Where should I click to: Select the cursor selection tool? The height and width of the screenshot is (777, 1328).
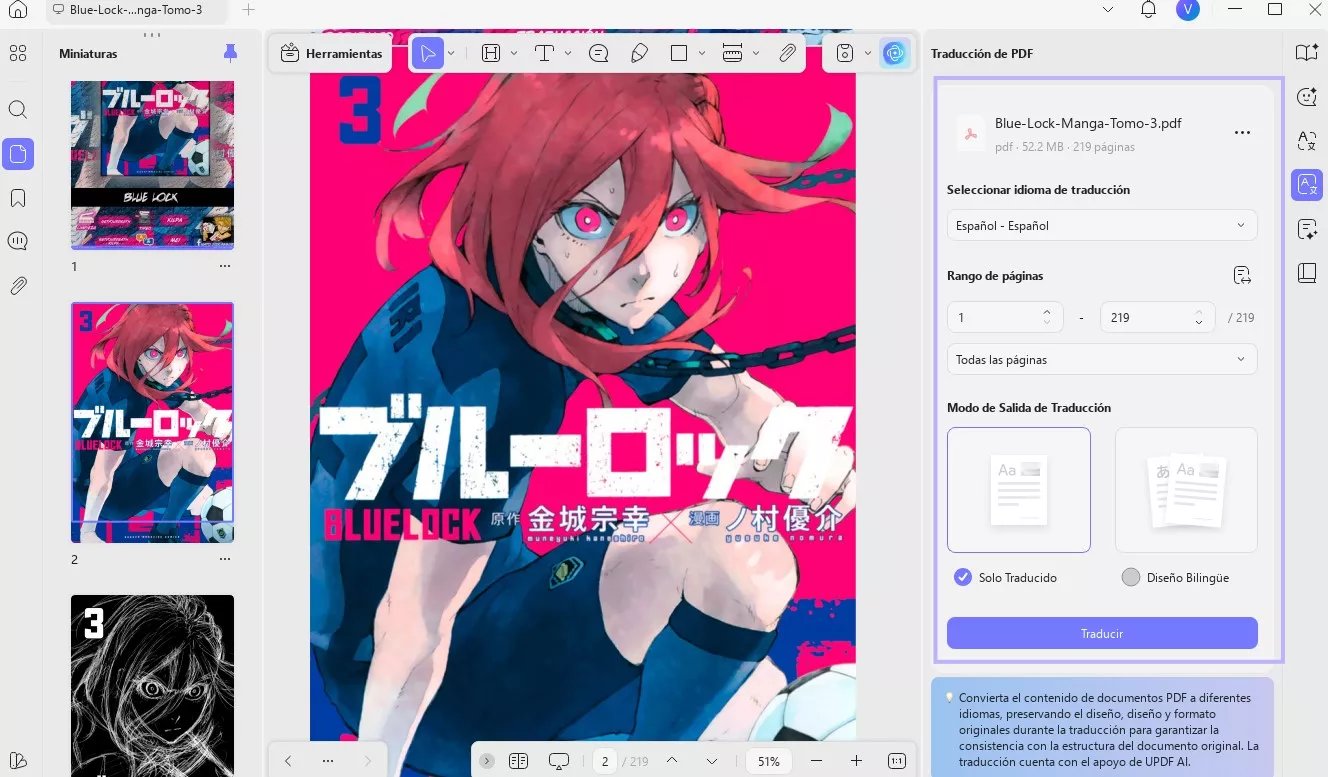coord(428,53)
